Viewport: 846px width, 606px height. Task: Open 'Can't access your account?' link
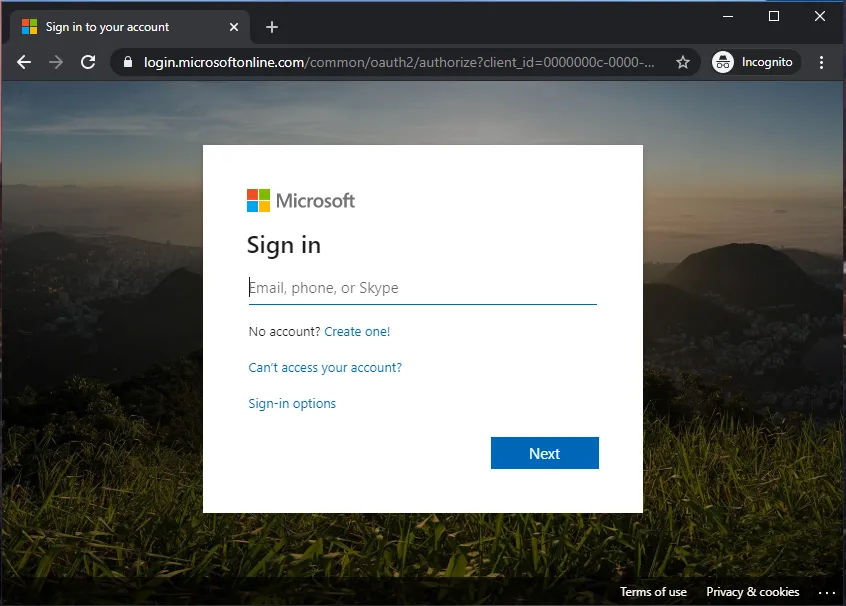coord(325,367)
